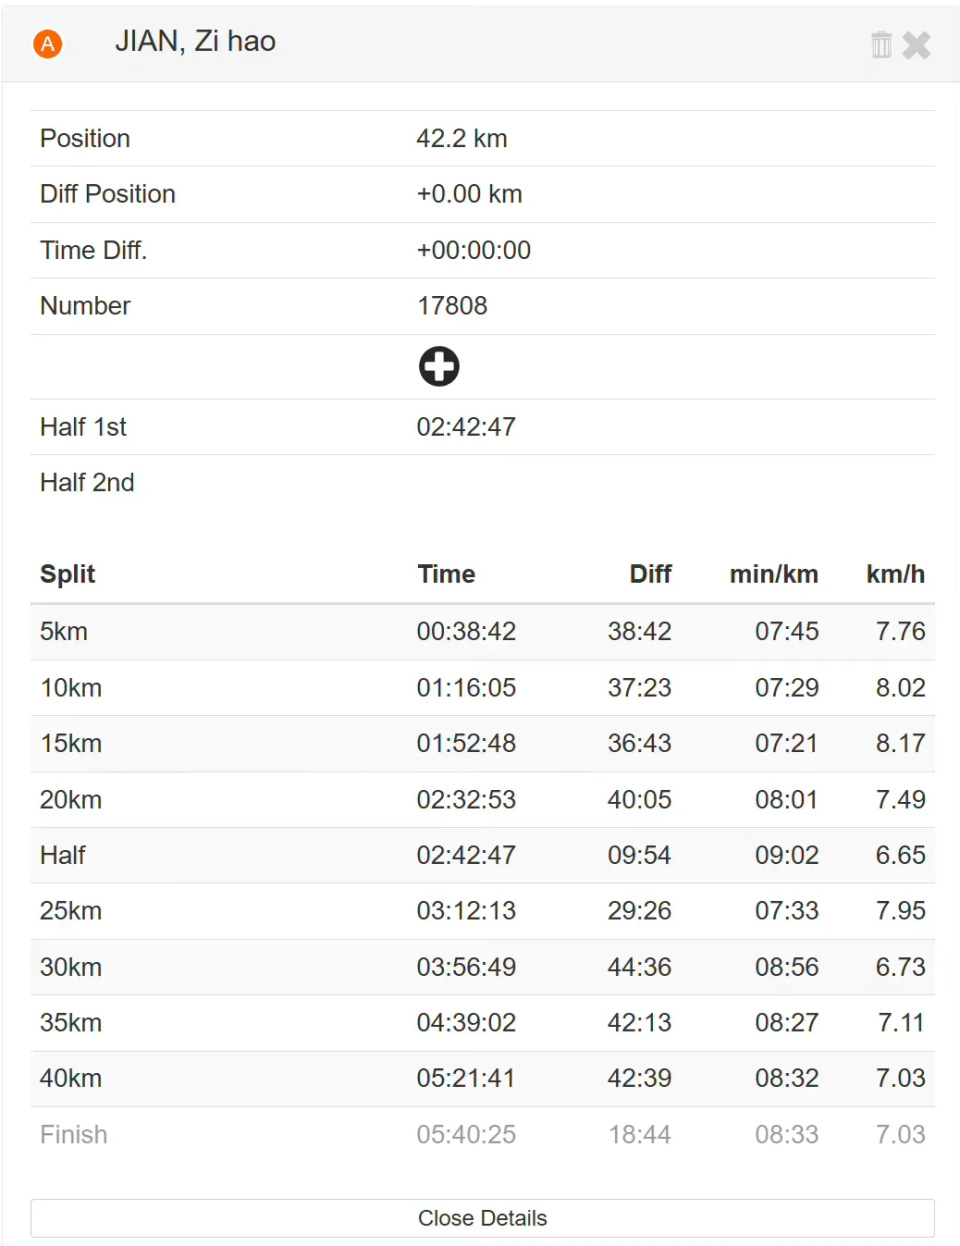Screen dimensions: 960x1246
Task: Click the runner name JIAN, Zi hao
Action: [x=195, y=42]
